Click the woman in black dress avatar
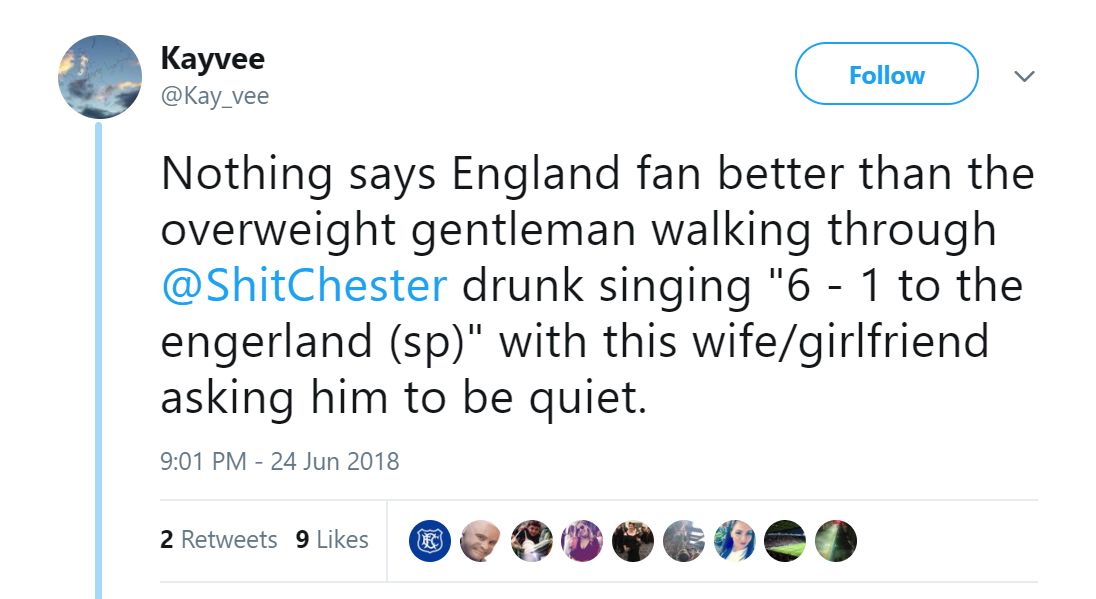Screen dimensions: 1096x599 point(633,540)
